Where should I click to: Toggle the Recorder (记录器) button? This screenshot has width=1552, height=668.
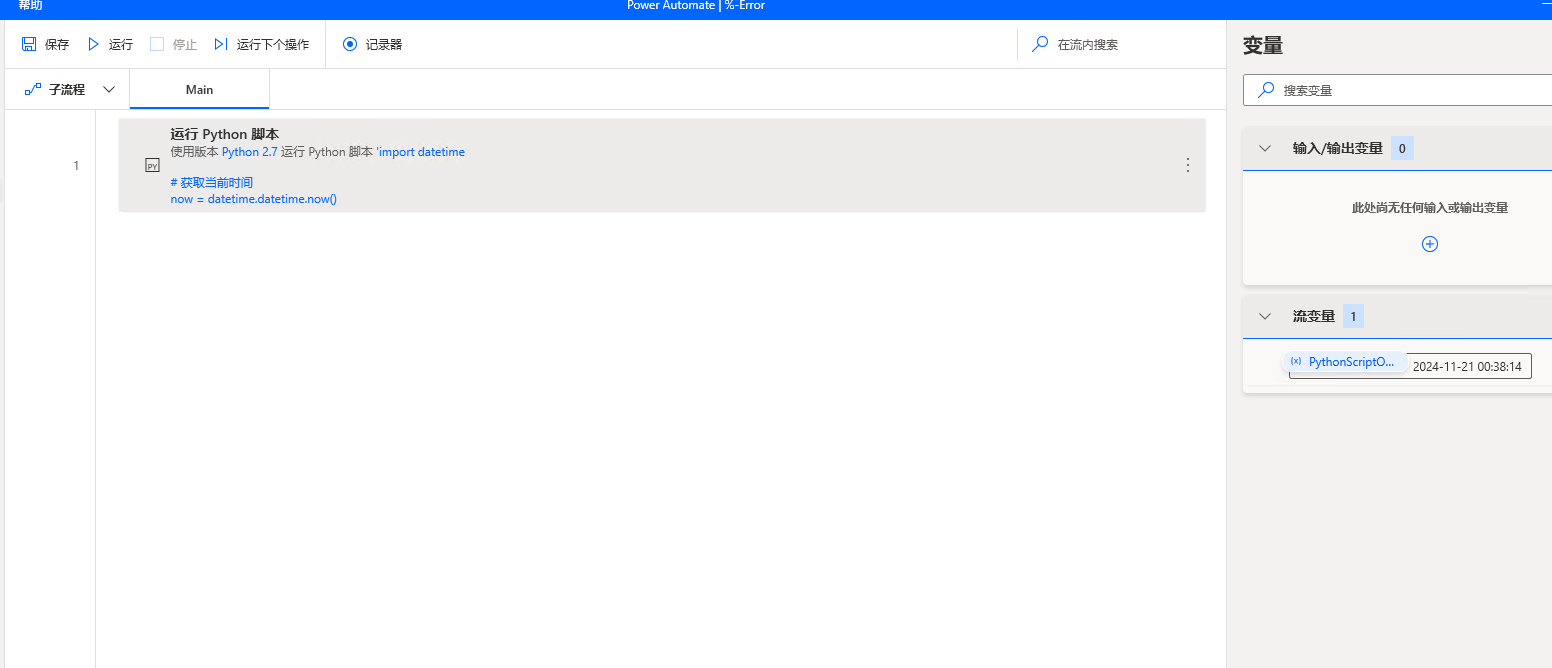pyautogui.click(x=372, y=44)
